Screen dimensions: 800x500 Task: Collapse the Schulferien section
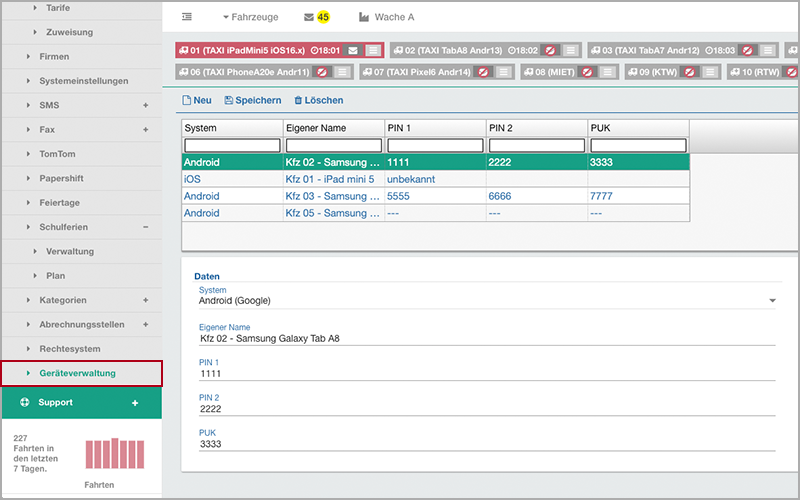click(145, 227)
